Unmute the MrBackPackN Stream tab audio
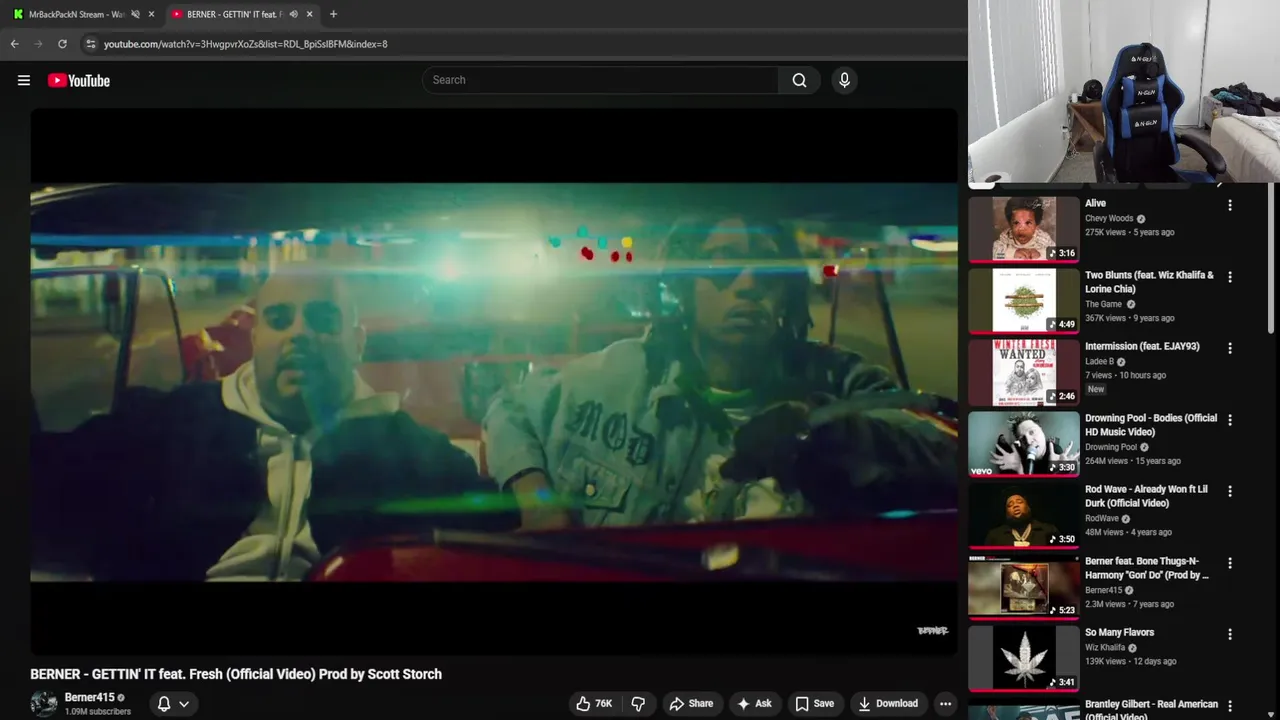Image resolution: width=1280 pixels, height=720 pixels. [x=135, y=14]
